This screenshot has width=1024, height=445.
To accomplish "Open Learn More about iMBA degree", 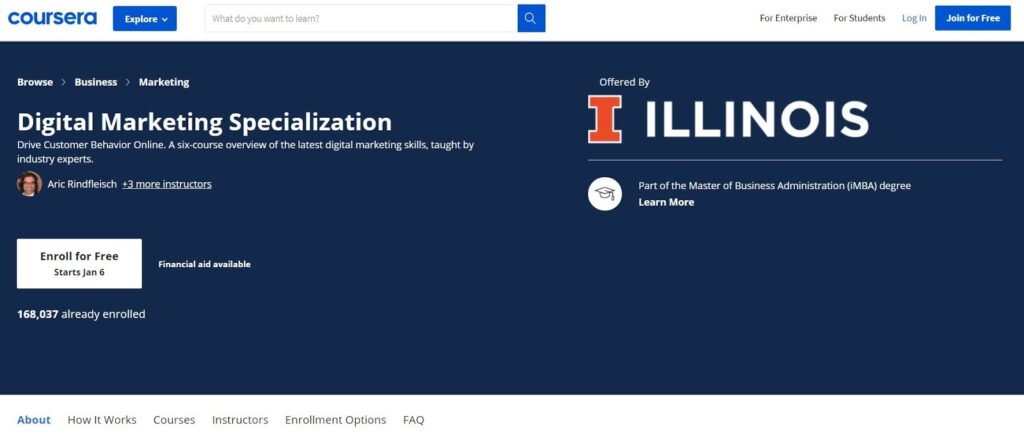I will click(x=666, y=203).
